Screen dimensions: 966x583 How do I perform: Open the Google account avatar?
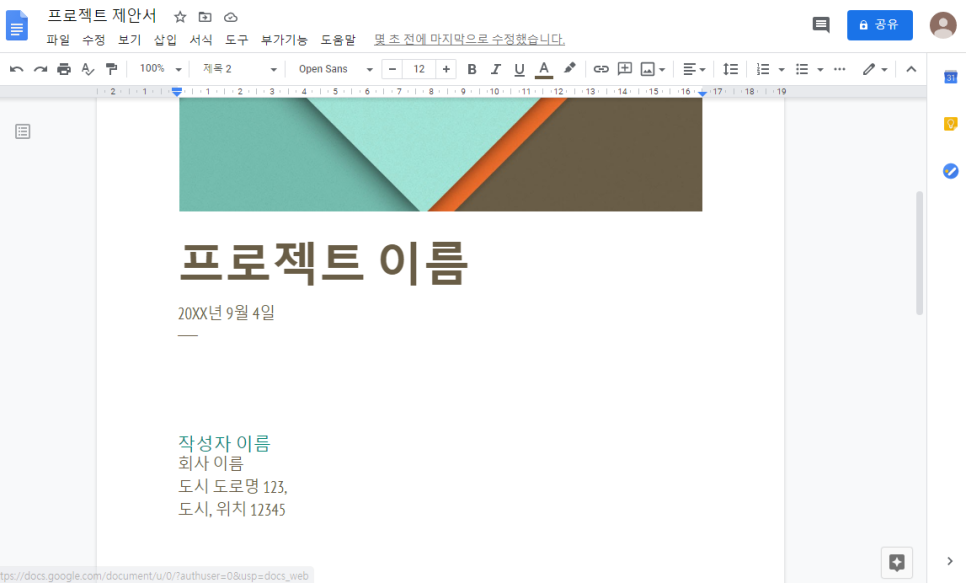coord(943,25)
